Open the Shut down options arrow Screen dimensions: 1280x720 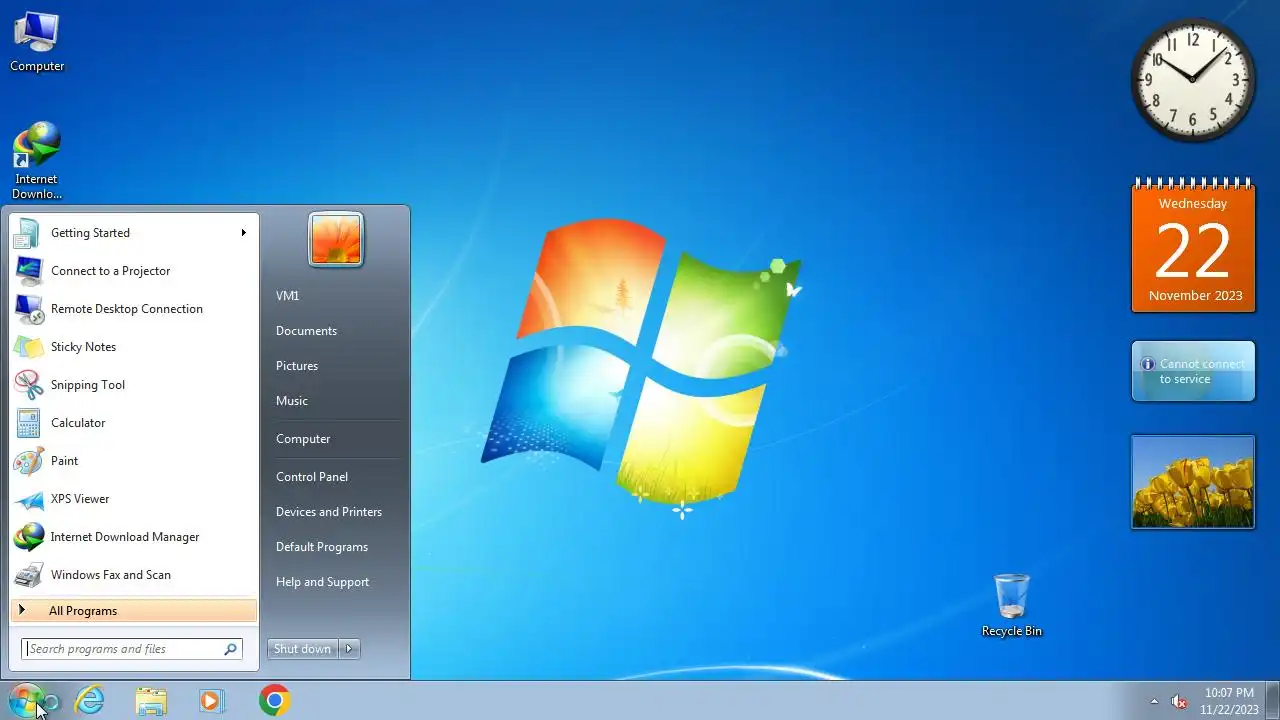pyautogui.click(x=349, y=649)
